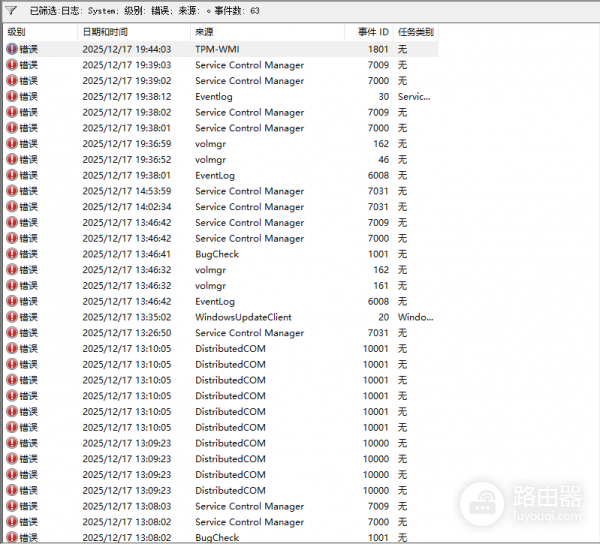
Task: Select the date cell 2025/12/17 13:26:50
Action: point(127,333)
